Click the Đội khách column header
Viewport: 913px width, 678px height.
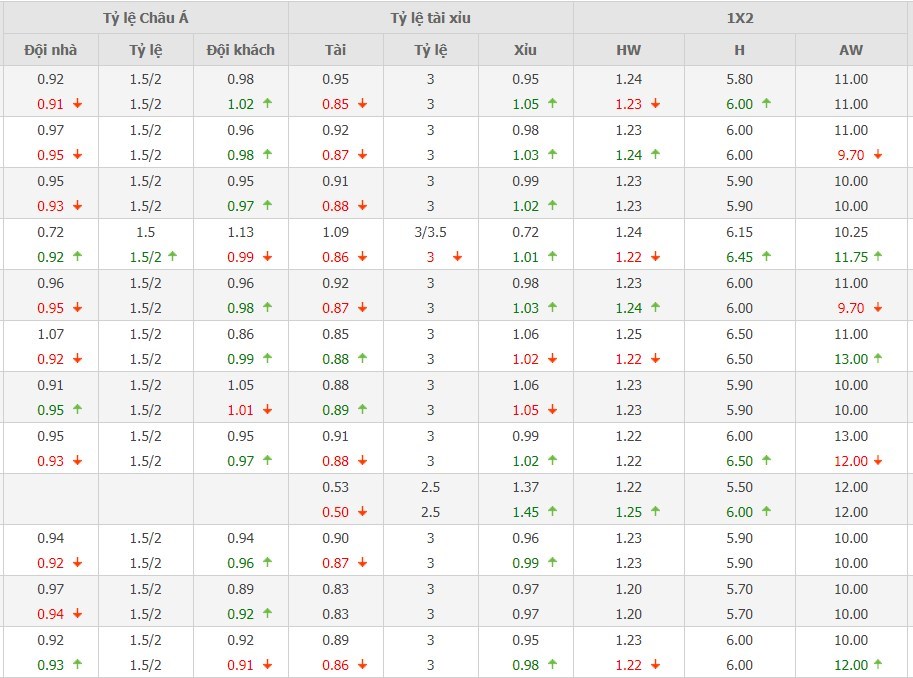pyautogui.click(x=240, y=50)
